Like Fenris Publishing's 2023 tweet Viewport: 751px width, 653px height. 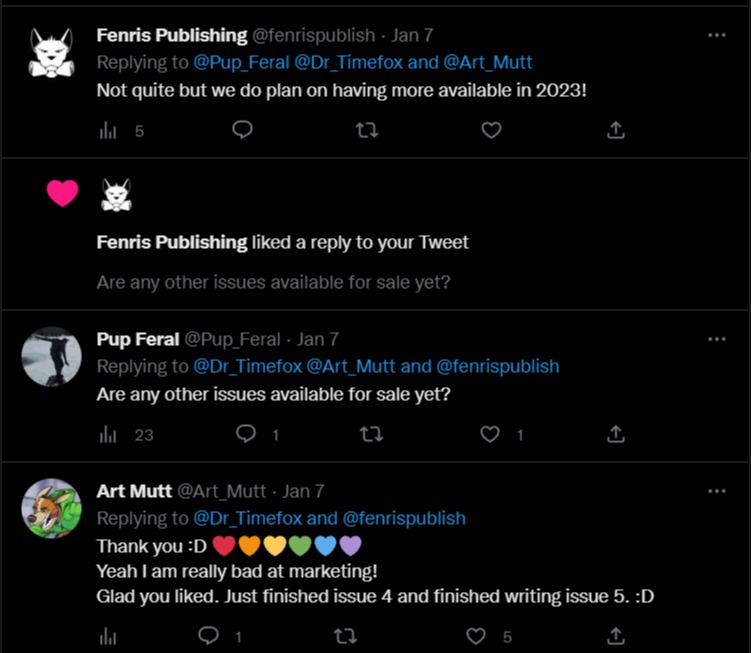[491, 130]
